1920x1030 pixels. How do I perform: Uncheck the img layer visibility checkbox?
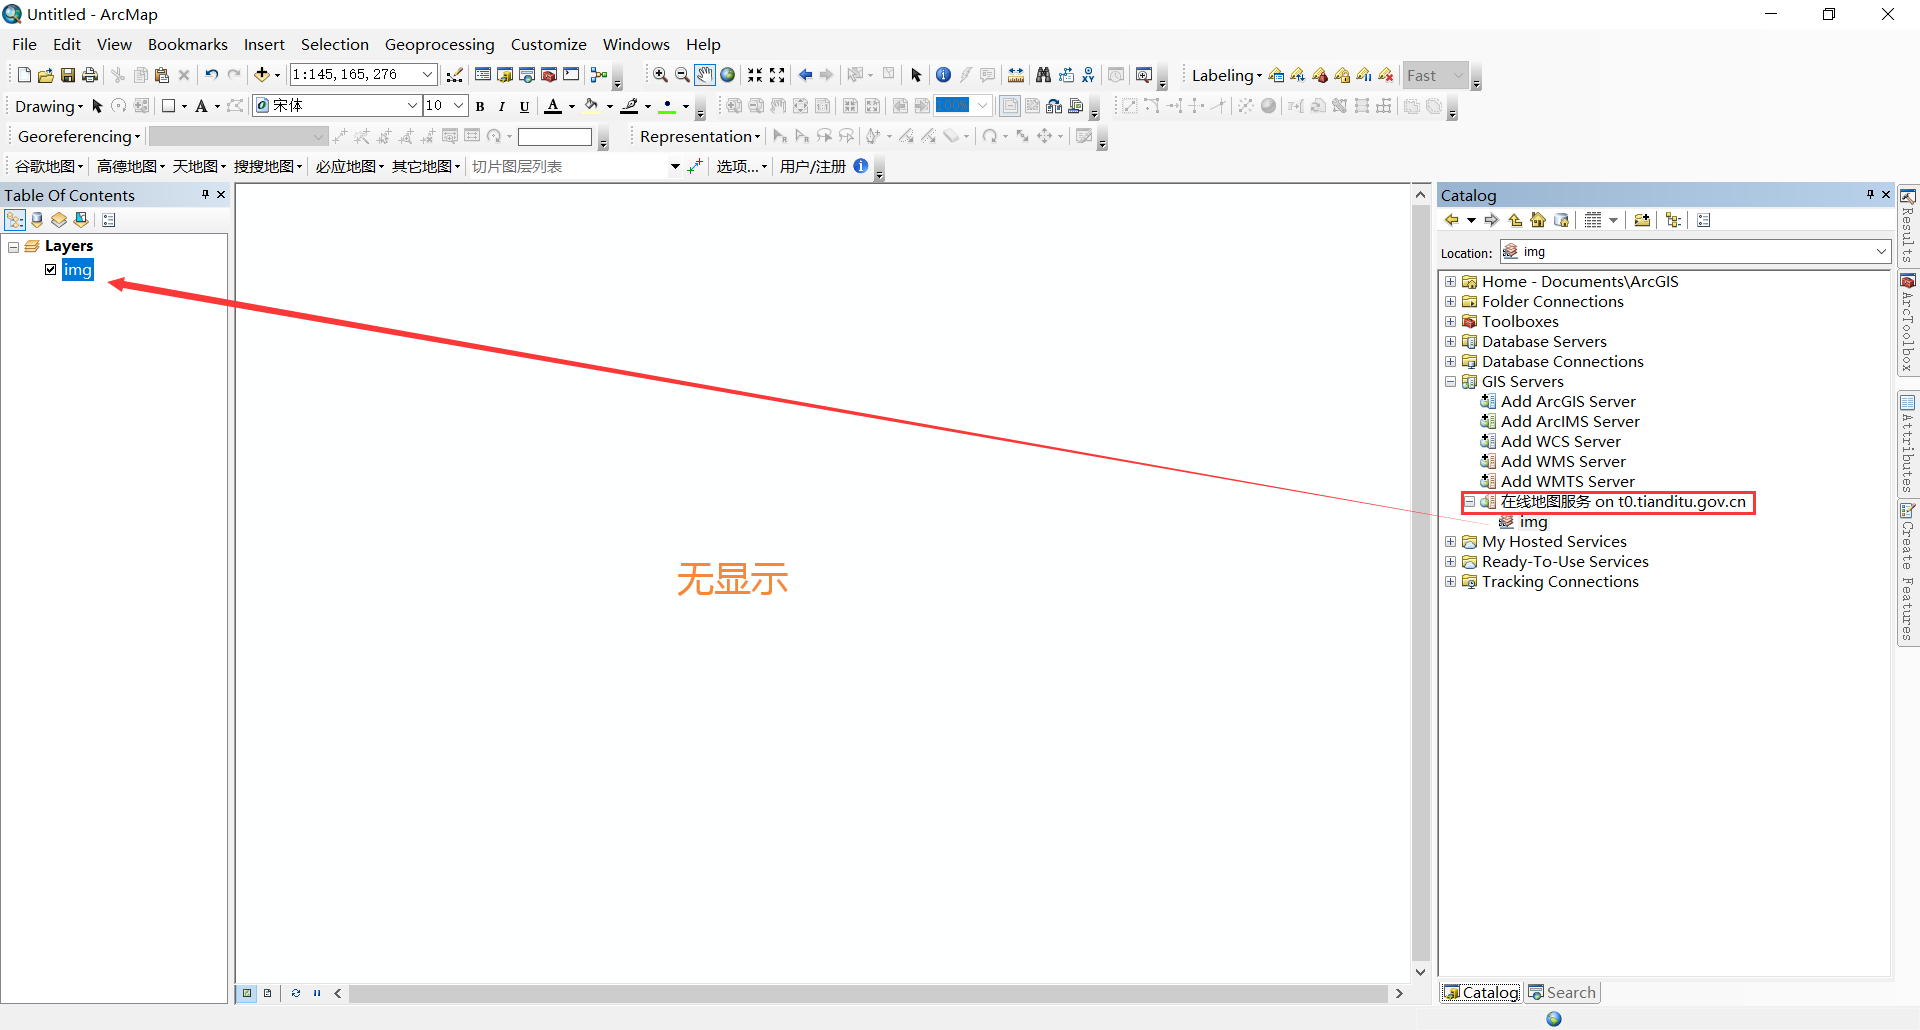(50, 270)
